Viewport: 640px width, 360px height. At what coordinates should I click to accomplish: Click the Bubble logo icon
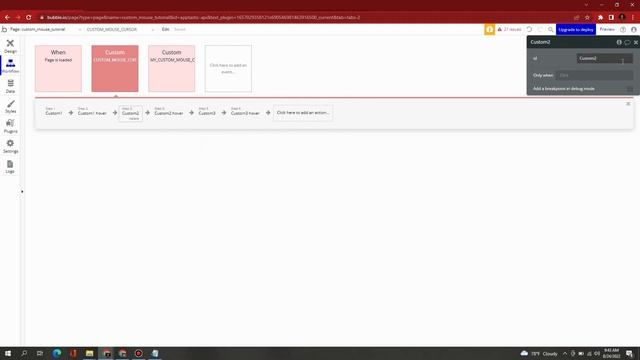(4, 29)
